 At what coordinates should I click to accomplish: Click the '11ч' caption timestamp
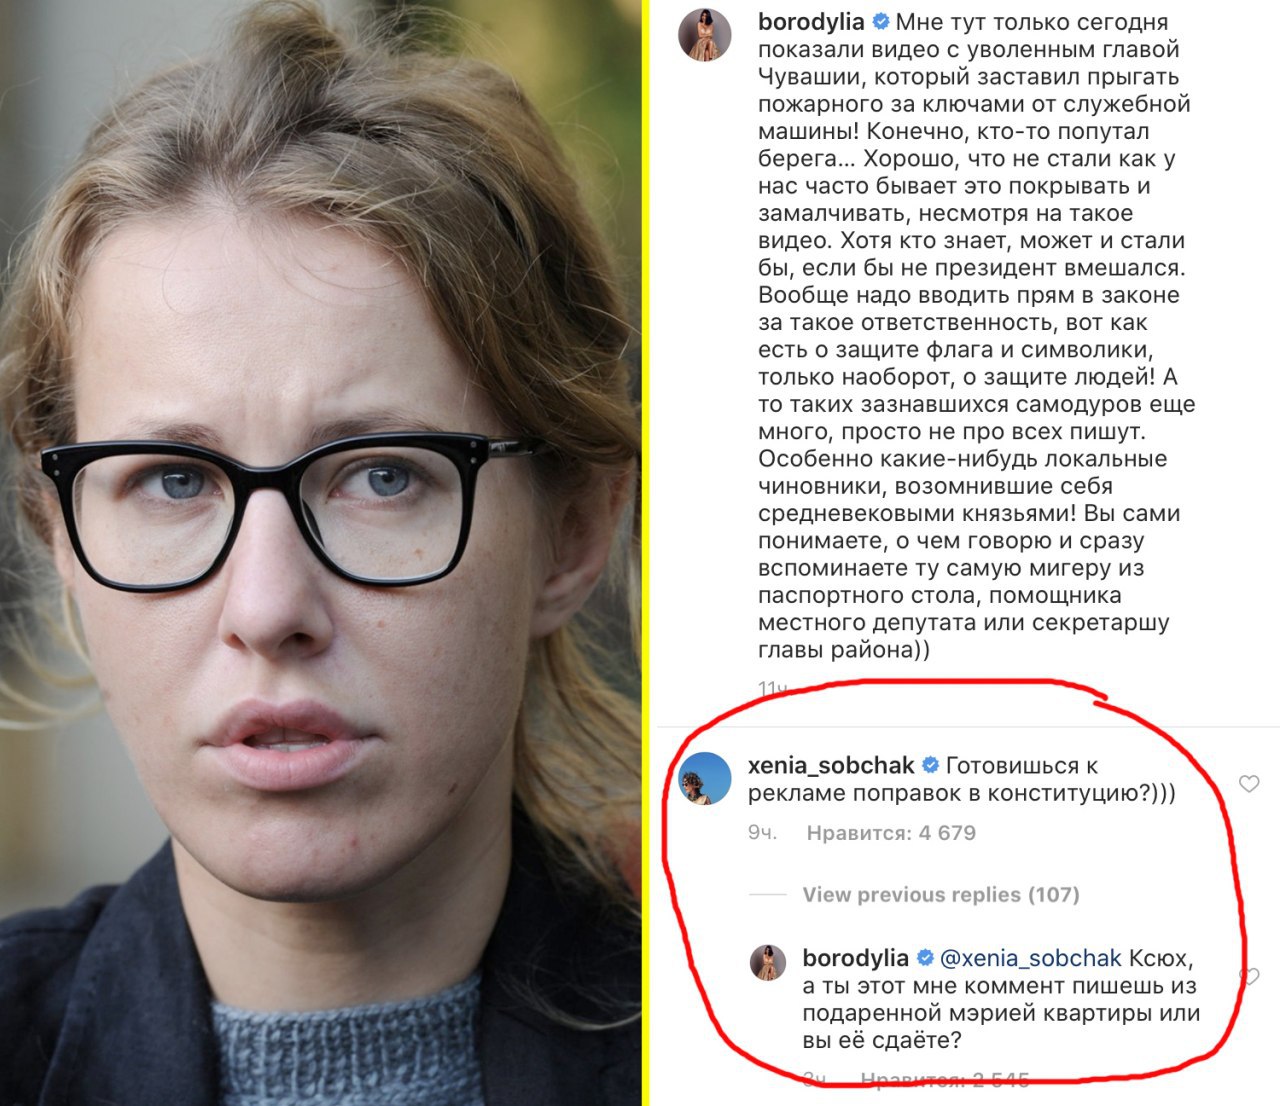tap(774, 688)
